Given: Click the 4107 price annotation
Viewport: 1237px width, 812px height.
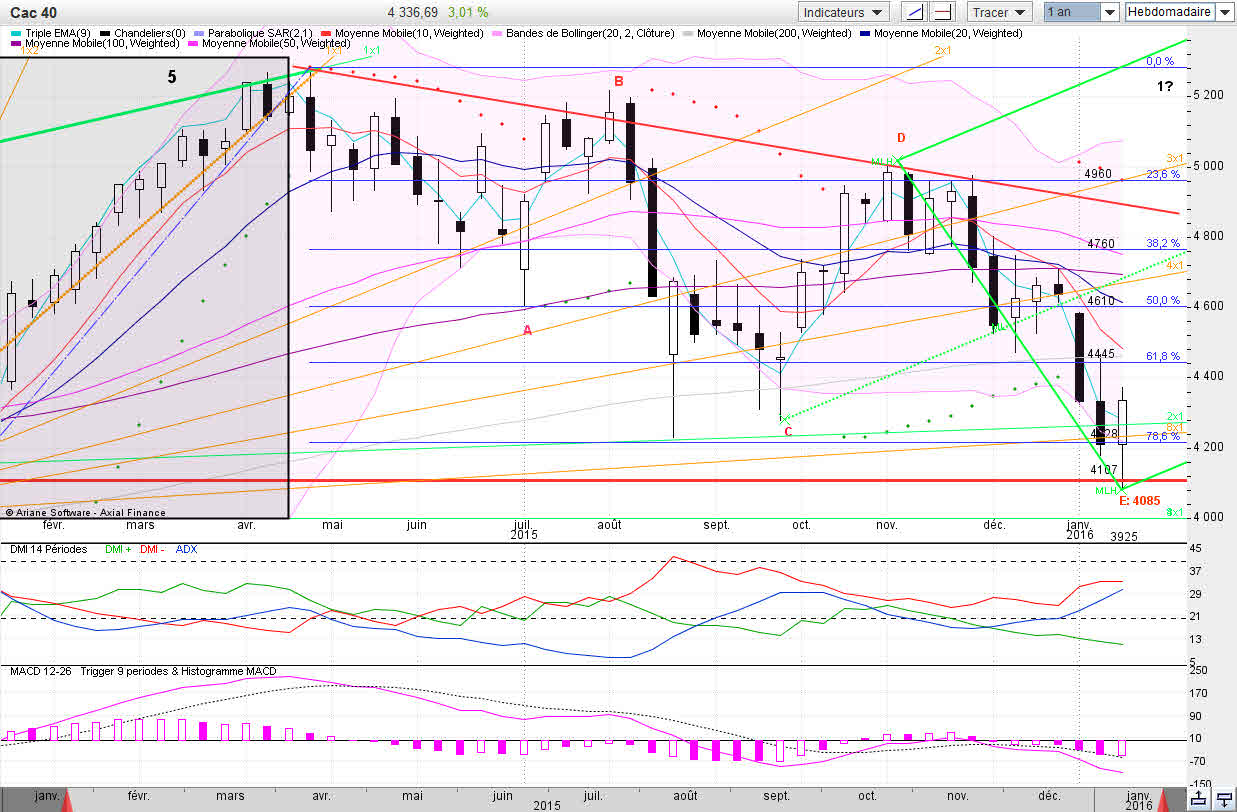Looking at the screenshot, I should 1104,469.
